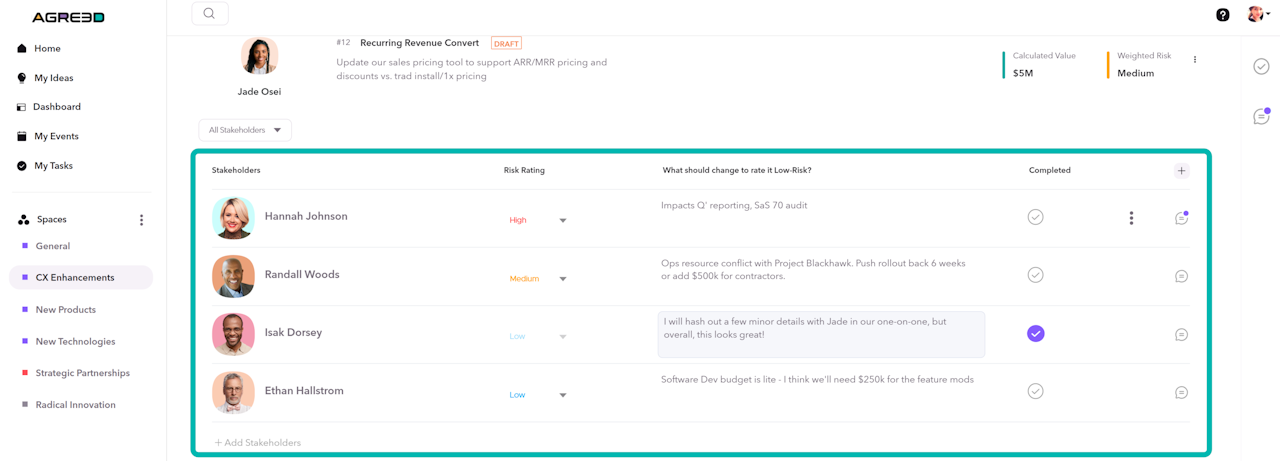Click Isak Dorsey's comment text field
Viewport: 1280px width, 461px height.
pyautogui.click(x=820, y=334)
